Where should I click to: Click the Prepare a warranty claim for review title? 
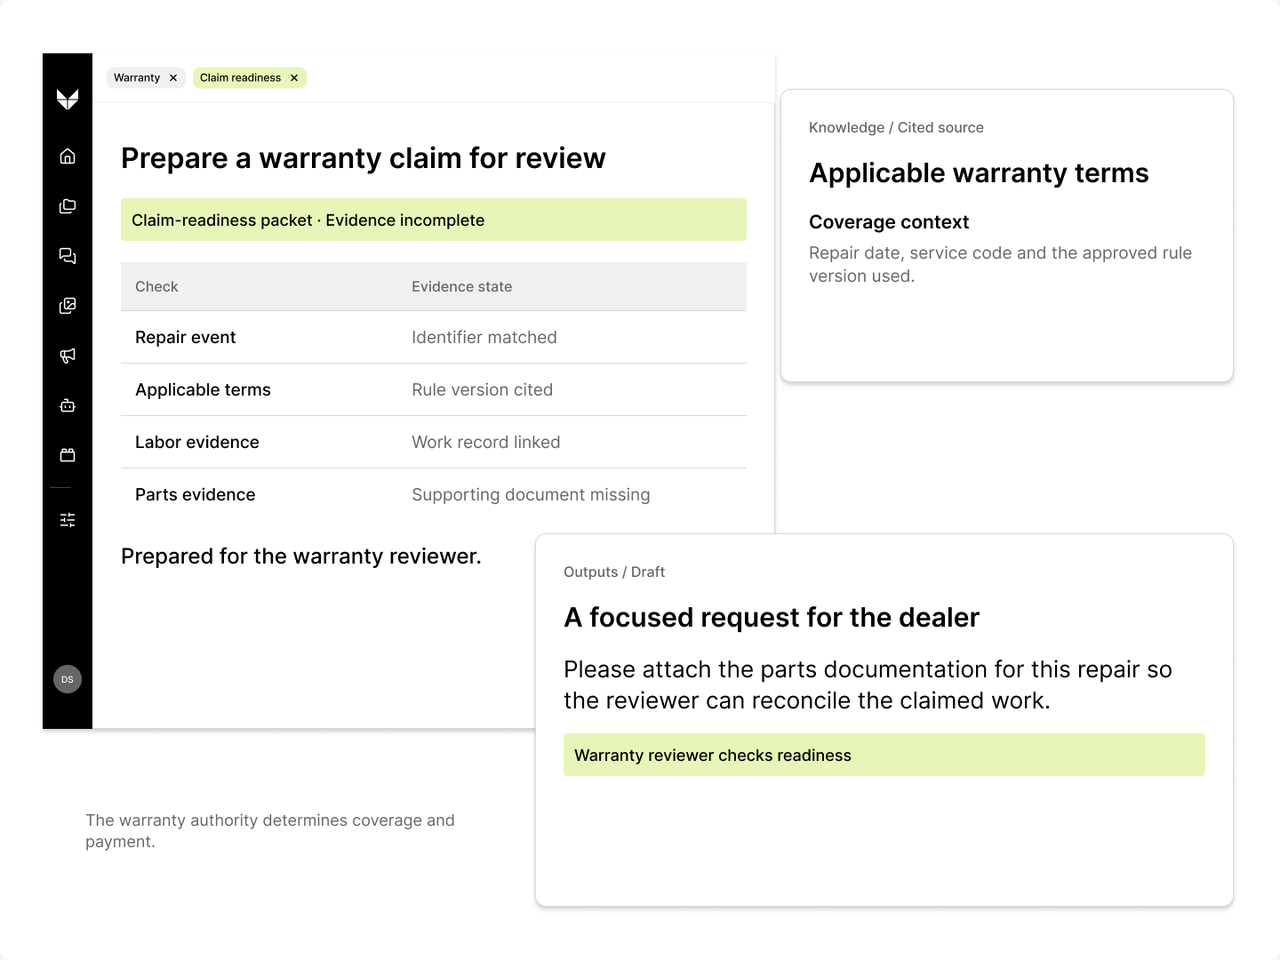[363, 158]
